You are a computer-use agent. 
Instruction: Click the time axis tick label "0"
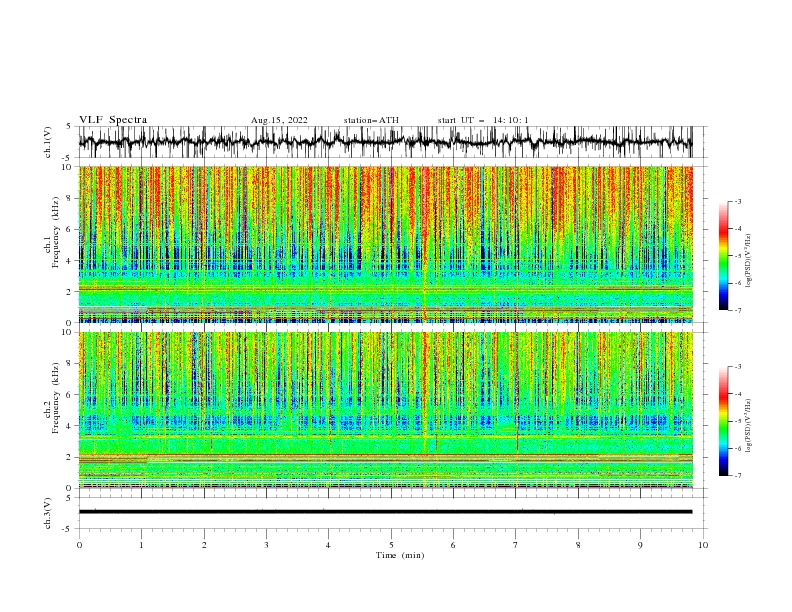(x=79, y=545)
